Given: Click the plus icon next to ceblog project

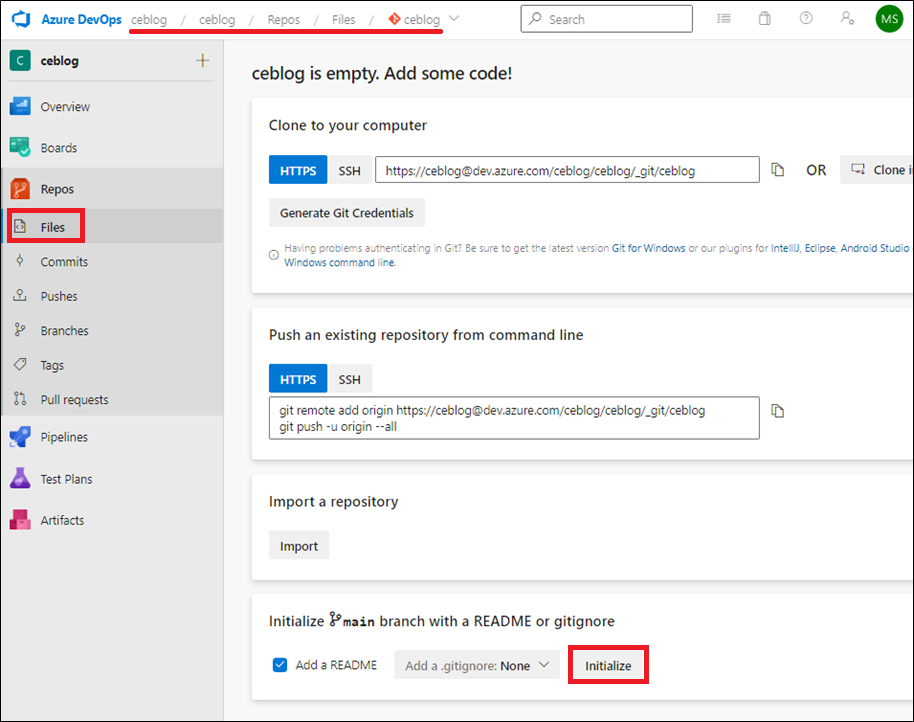Looking at the screenshot, I should pyautogui.click(x=202, y=60).
